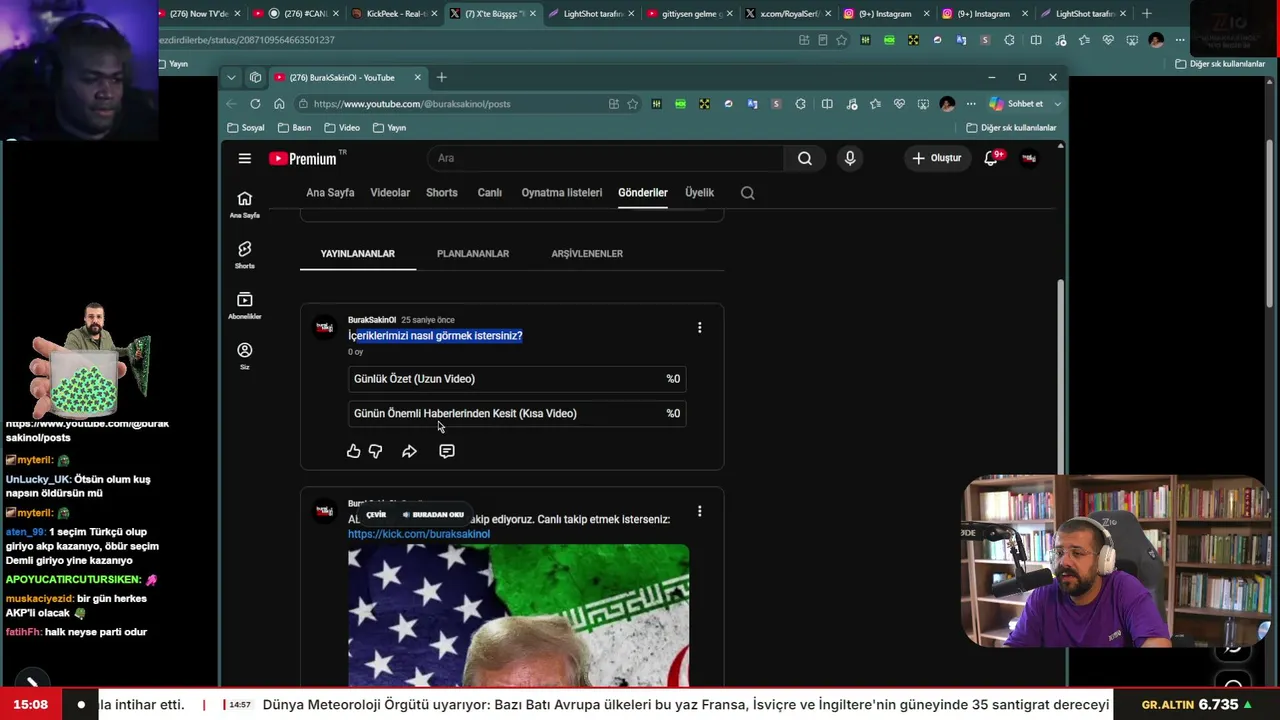Open the Basın bookmarks folder
The height and width of the screenshot is (720, 1280).
294,128
